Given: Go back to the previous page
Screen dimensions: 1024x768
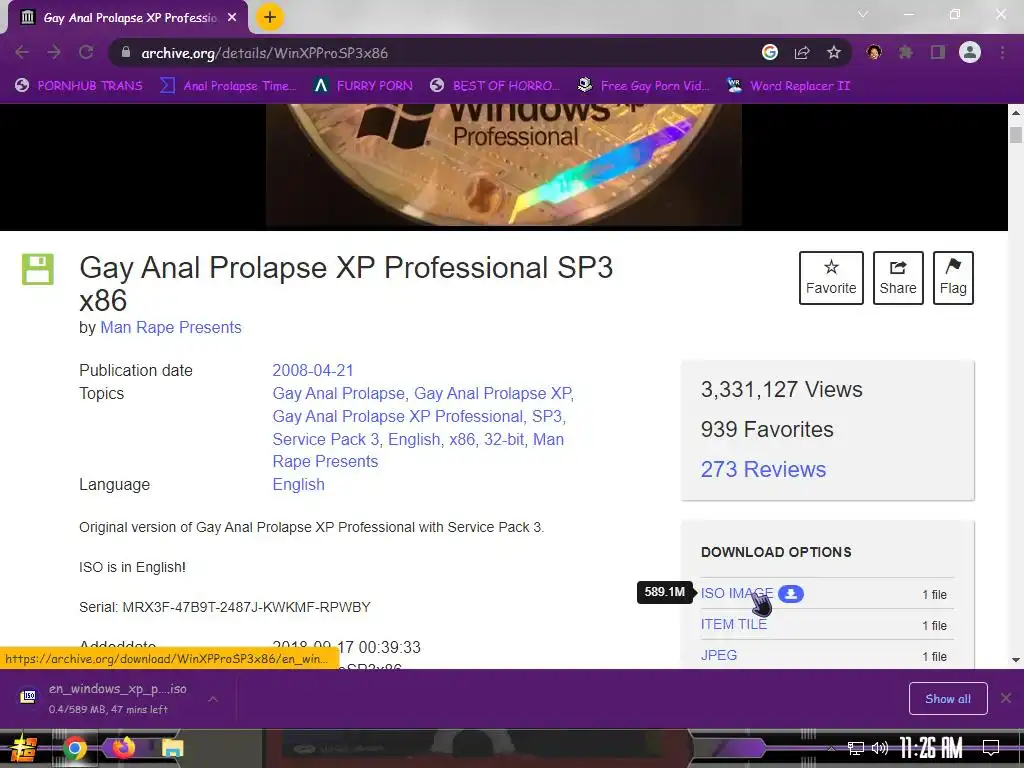Looking at the screenshot, I should (x=22, y=53).
